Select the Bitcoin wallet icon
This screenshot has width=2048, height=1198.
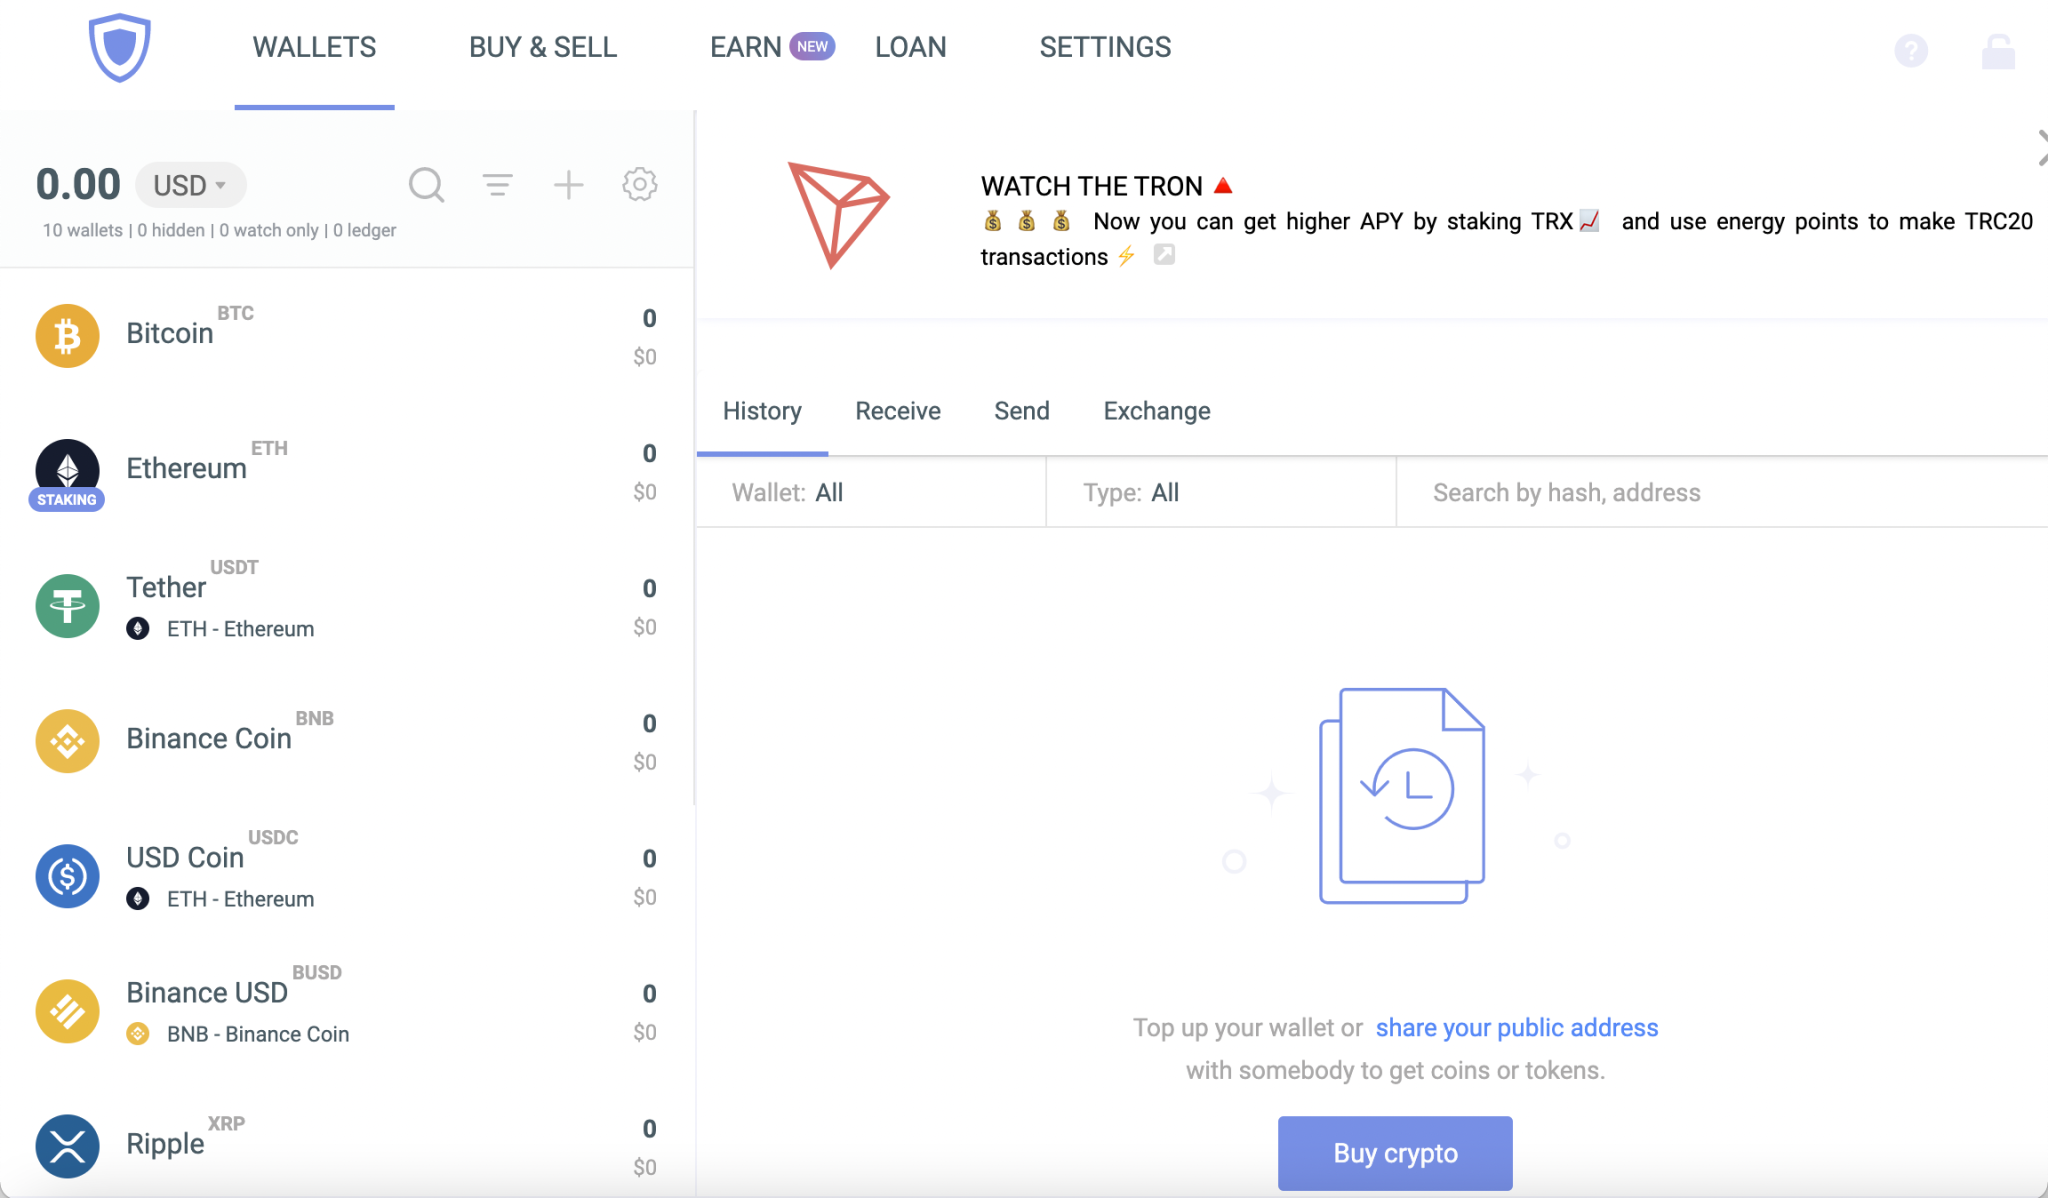click(x=66, y=335)
